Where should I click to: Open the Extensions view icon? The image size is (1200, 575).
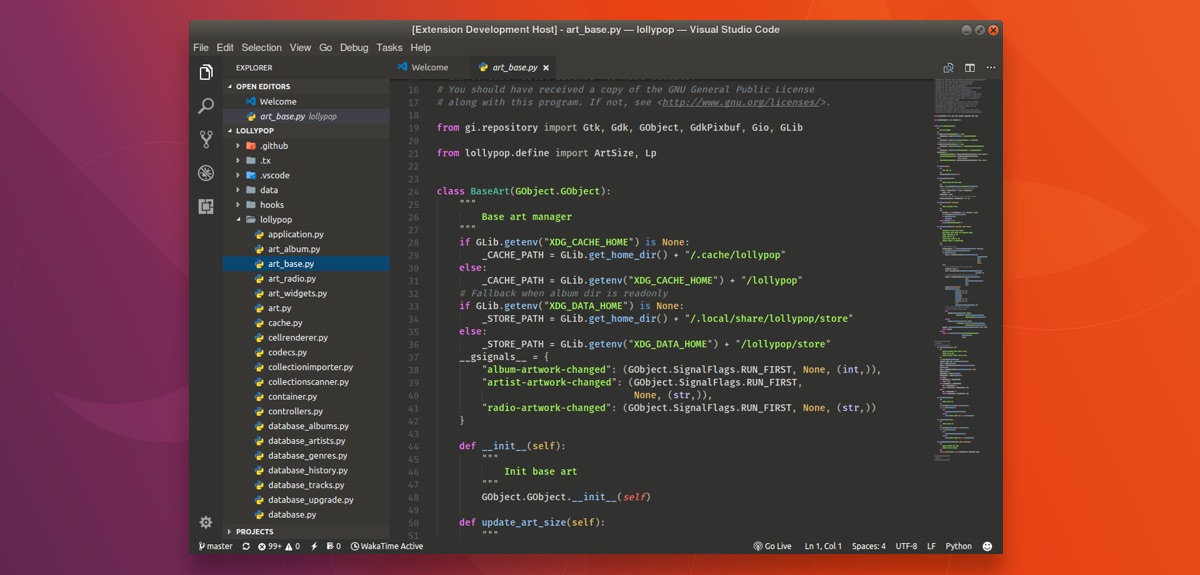pyautogui.click(x=206, y=206)
